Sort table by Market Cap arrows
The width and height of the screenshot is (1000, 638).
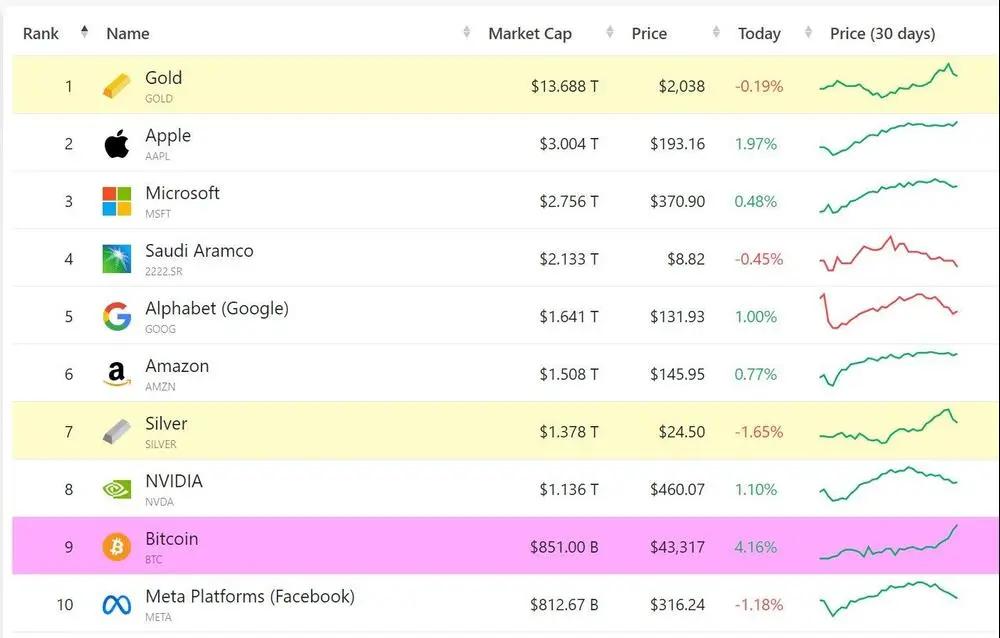tap(610, 32)
